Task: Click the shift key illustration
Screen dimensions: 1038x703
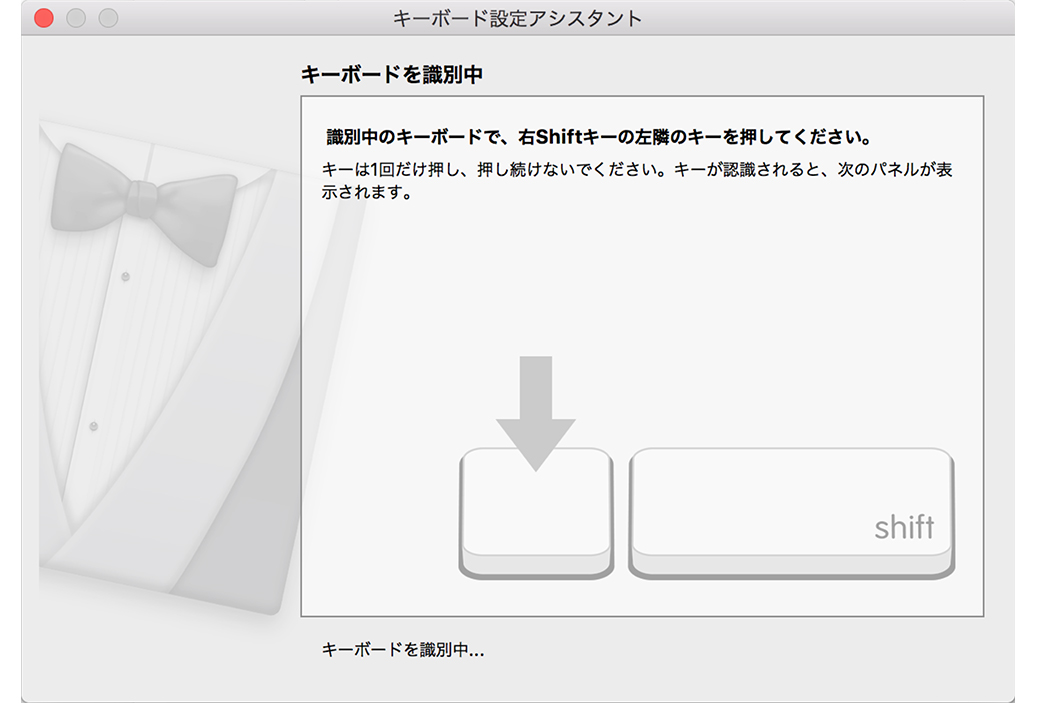Action: pos(792,513)
